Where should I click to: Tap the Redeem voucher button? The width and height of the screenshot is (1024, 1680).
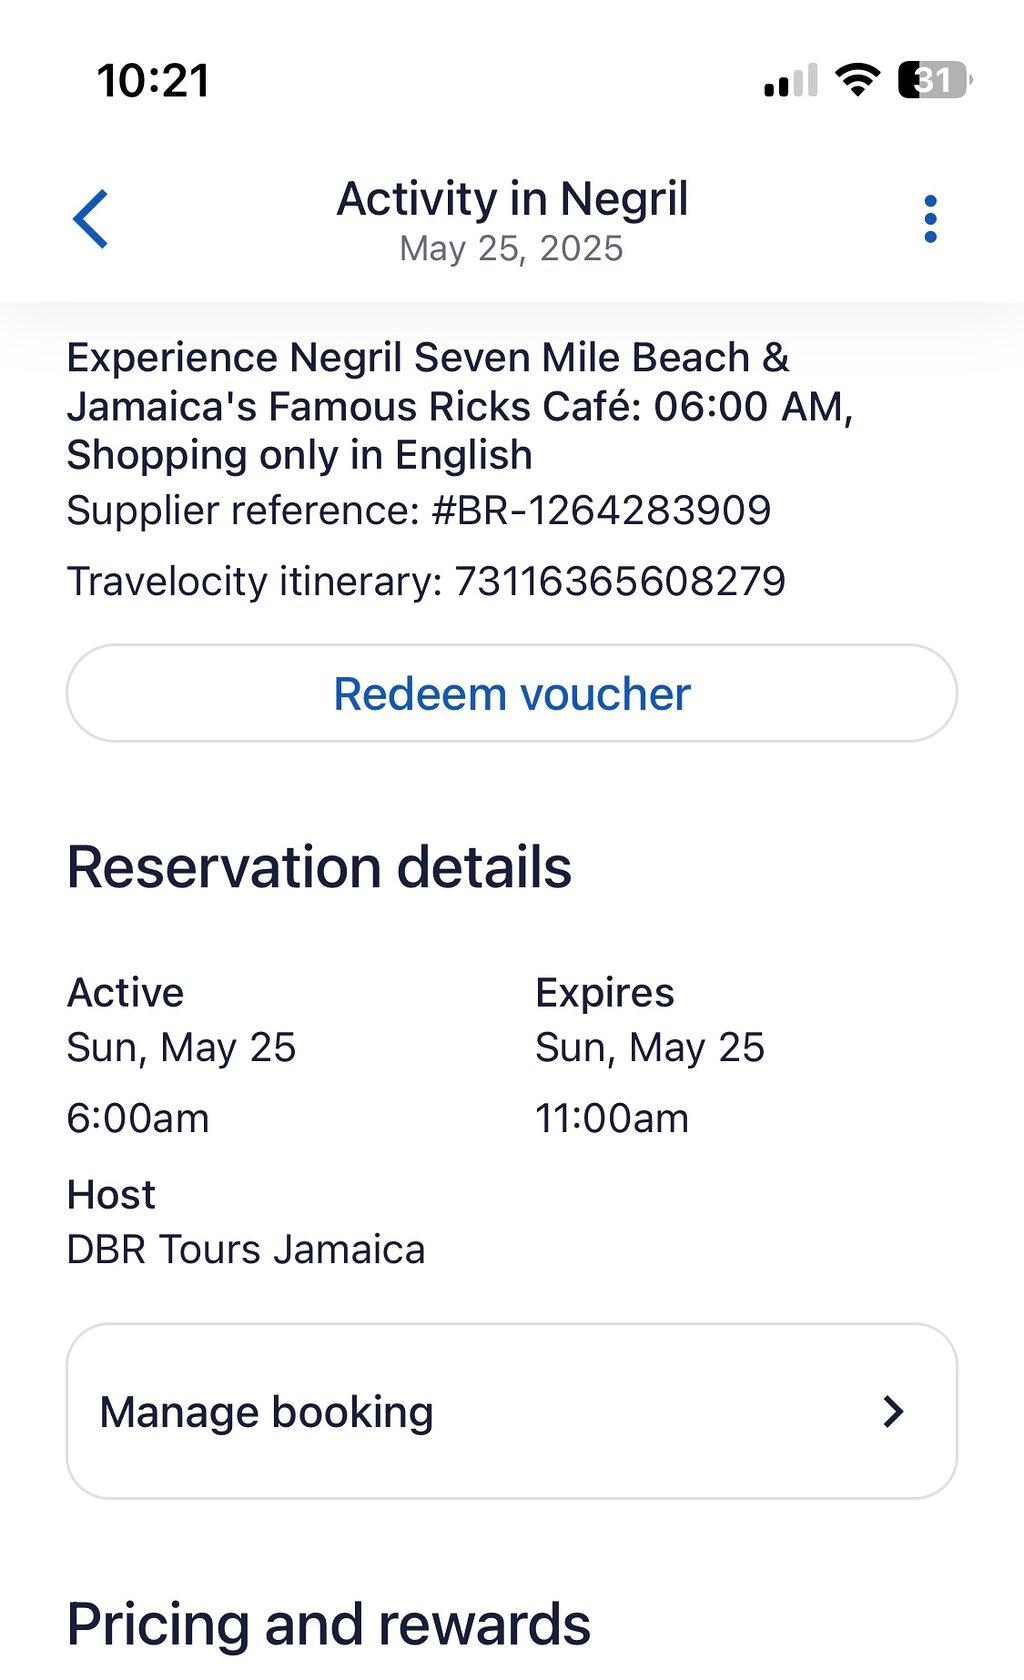[x=512, y=693]
